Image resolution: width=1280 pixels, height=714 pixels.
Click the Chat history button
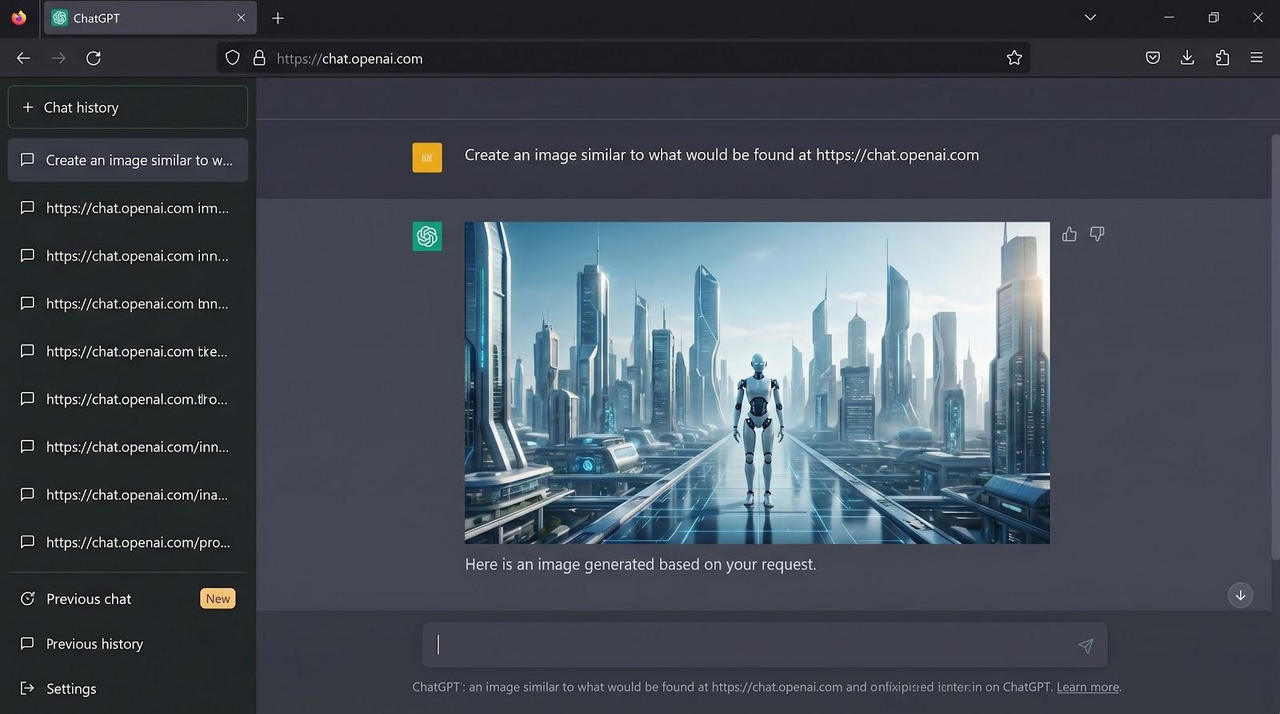point(128,107)
